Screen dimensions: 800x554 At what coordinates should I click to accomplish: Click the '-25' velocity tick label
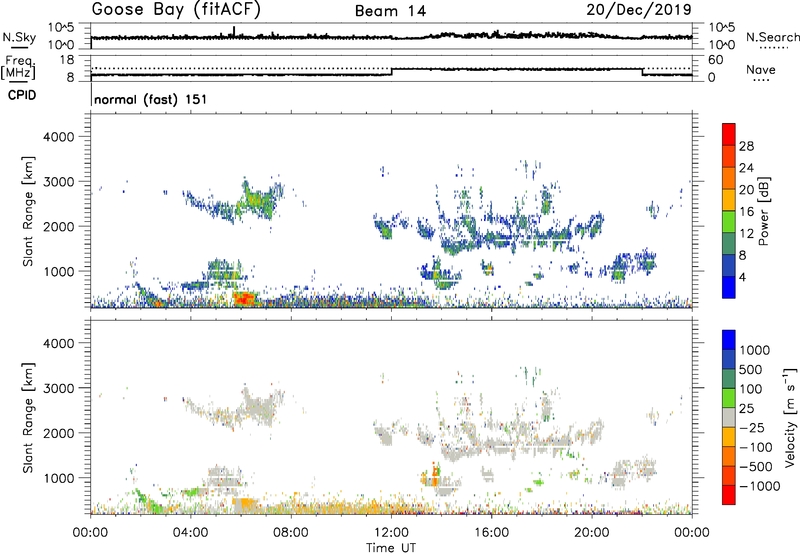pos(752,428)
